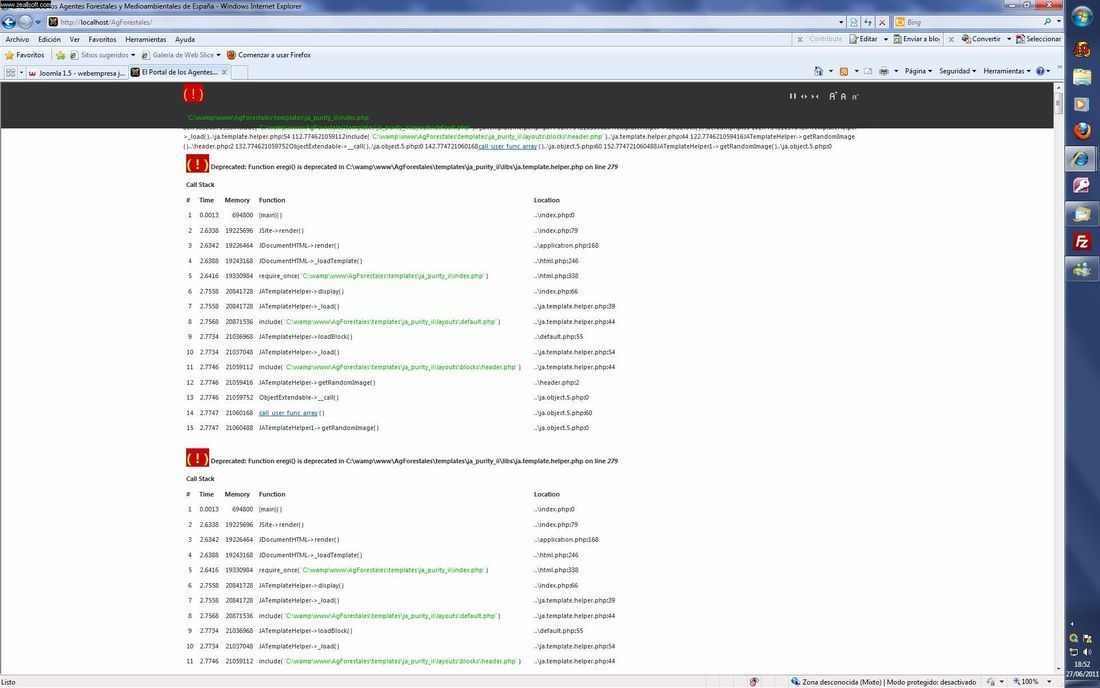The width and height of the screenshot is (1100, 688).
Task: Expand the Convertir dropdown arrow
Action: [1009, 39]
